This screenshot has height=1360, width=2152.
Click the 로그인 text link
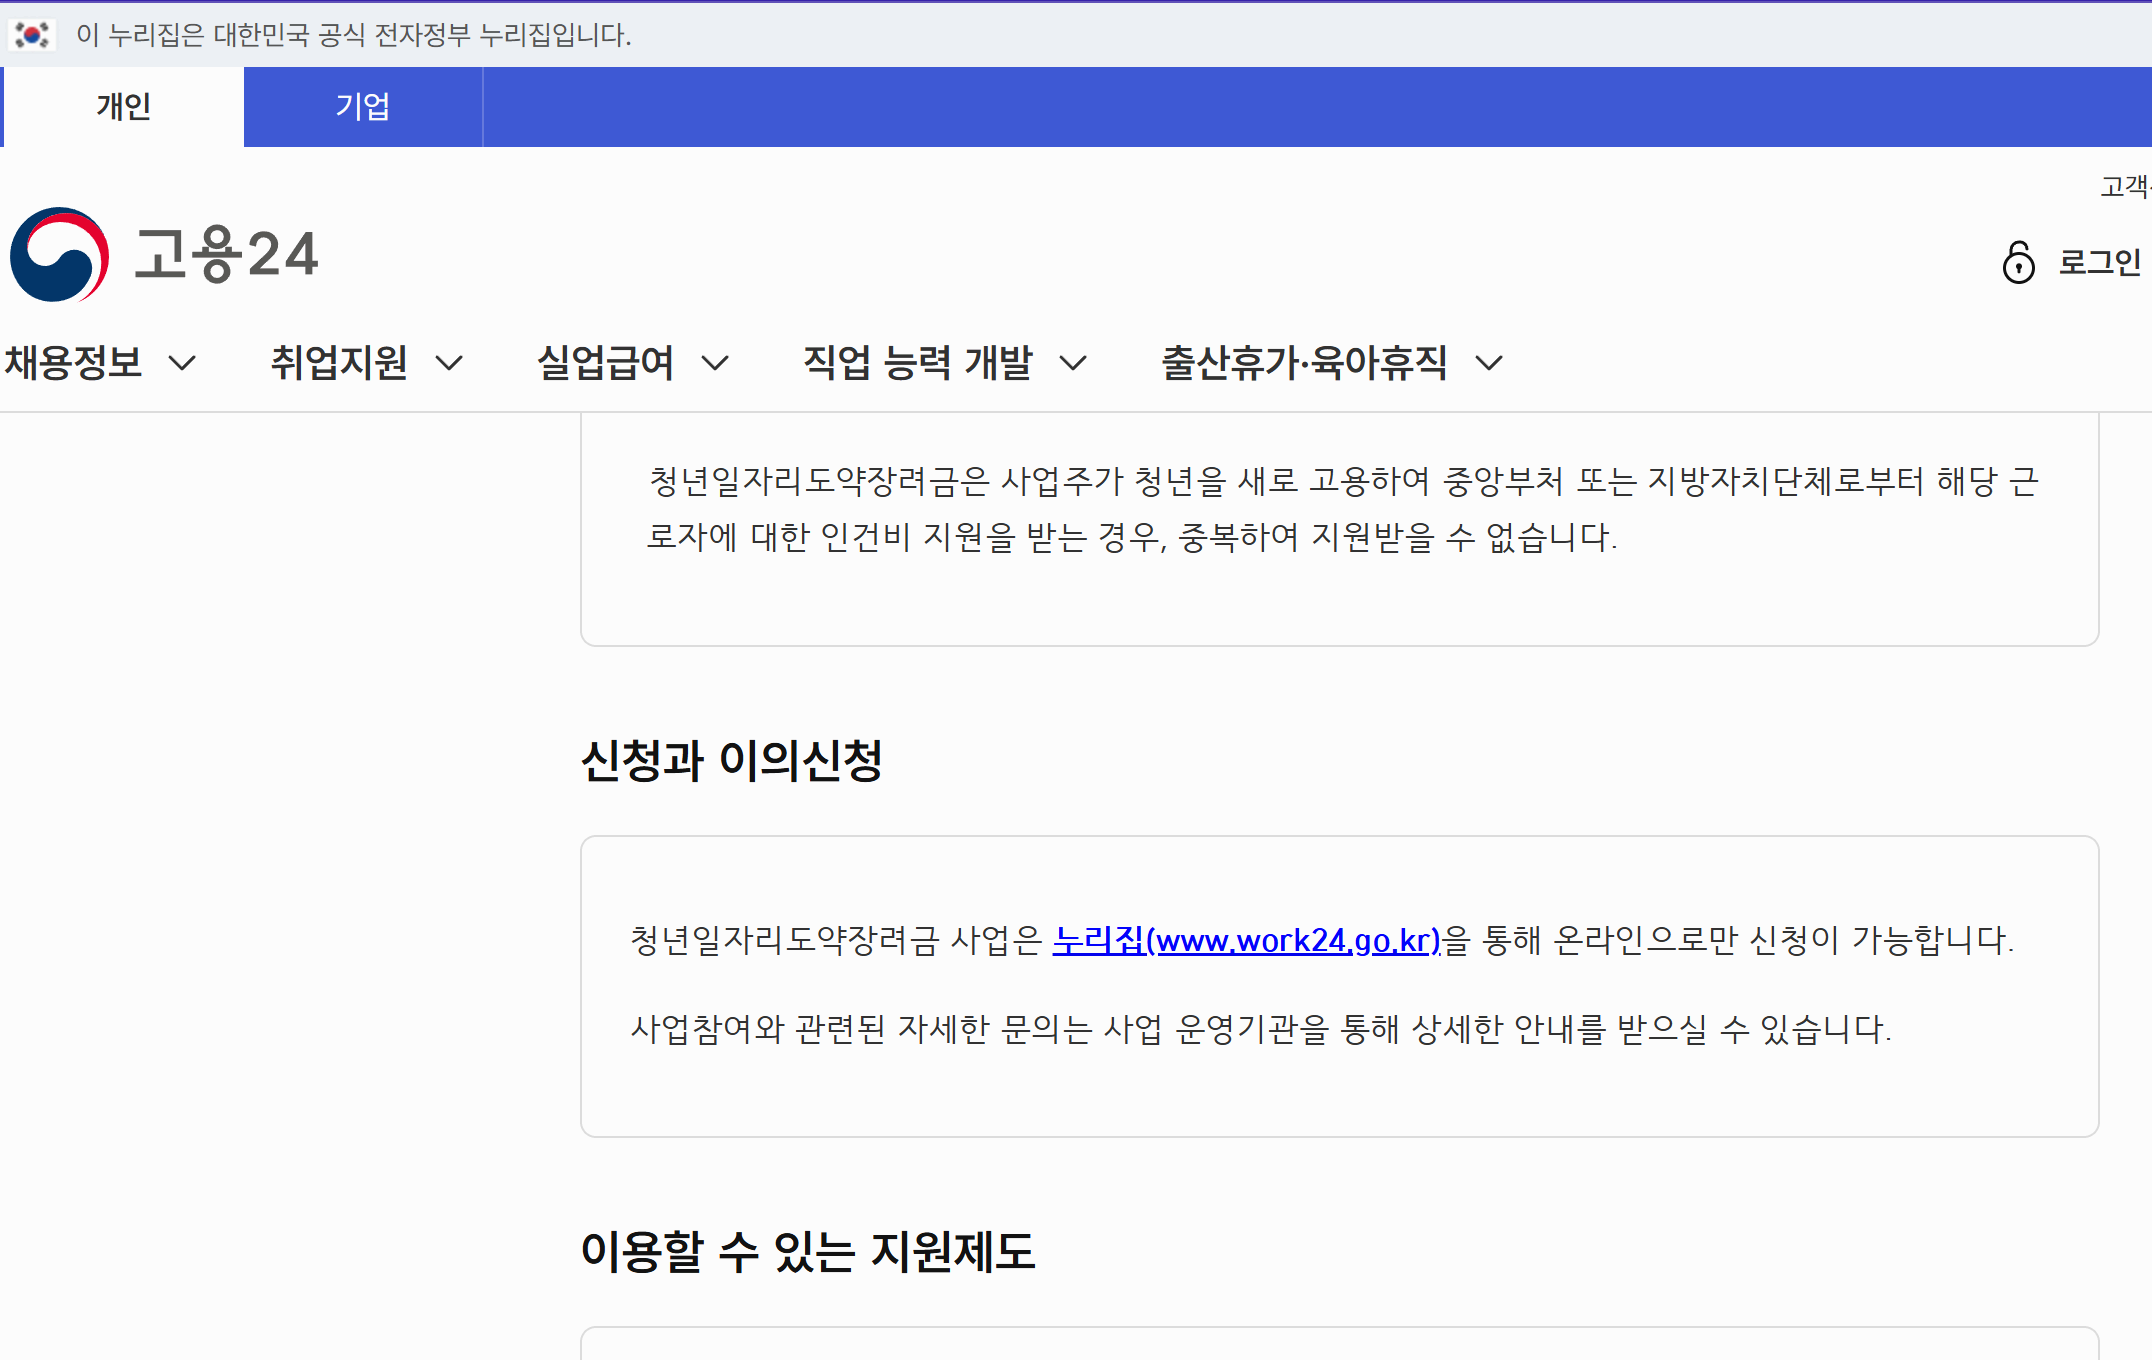[x=2099, y=262]
